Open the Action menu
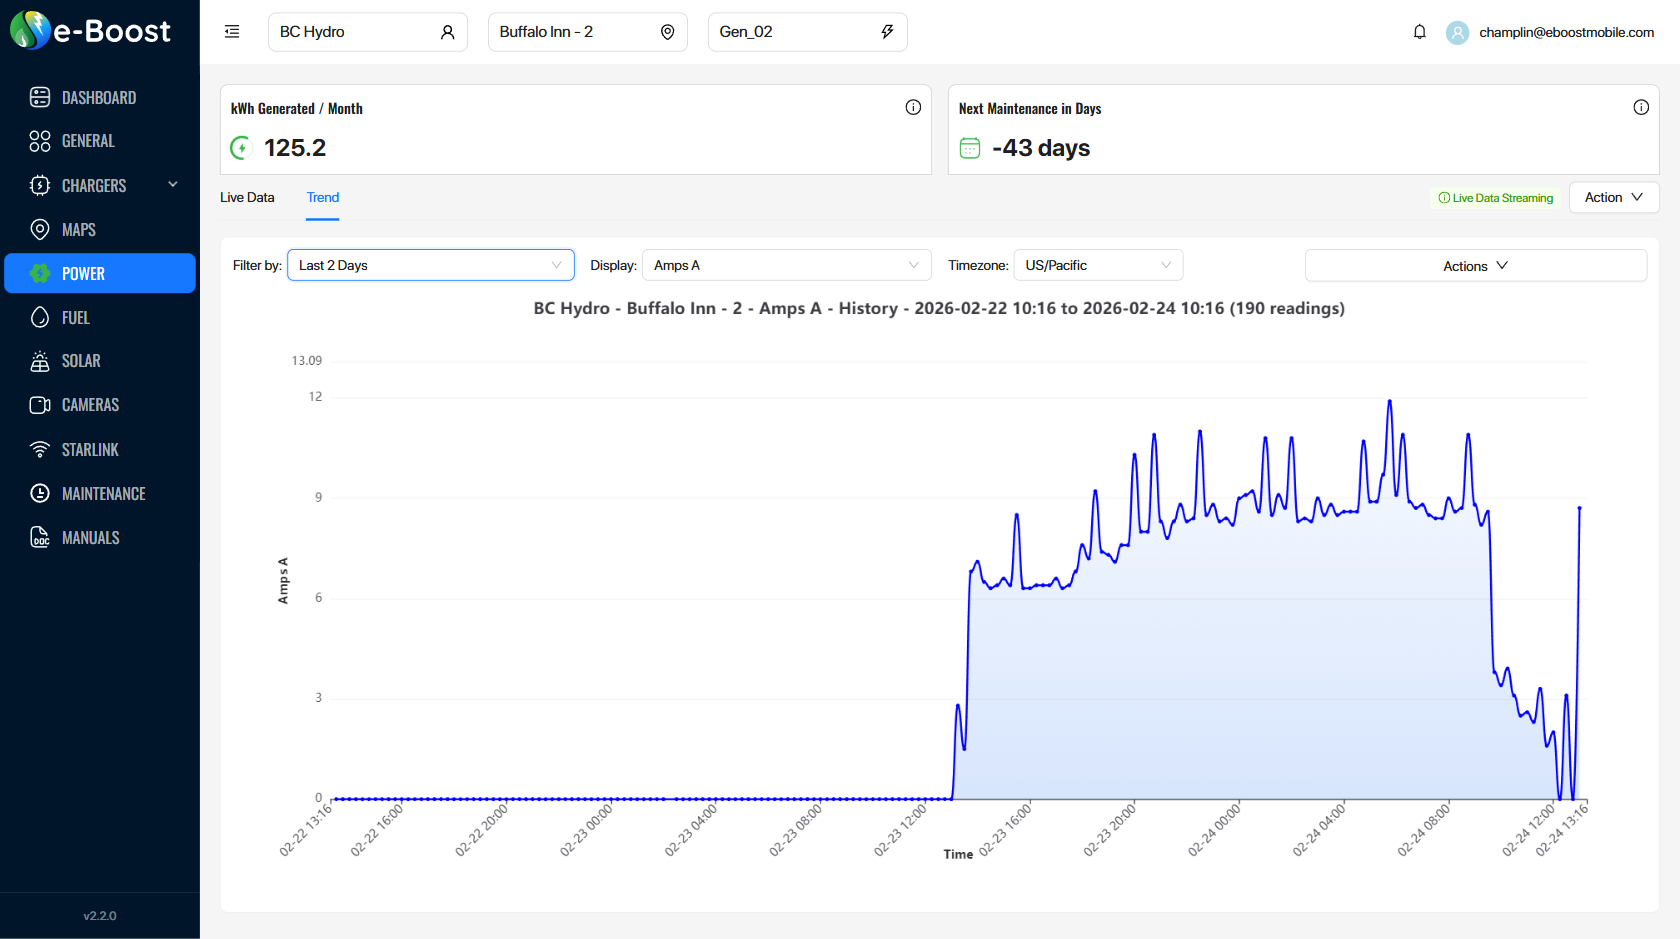Image resolution: width=1680 pixels, height=939 pixels. [x=1613, y=197]
